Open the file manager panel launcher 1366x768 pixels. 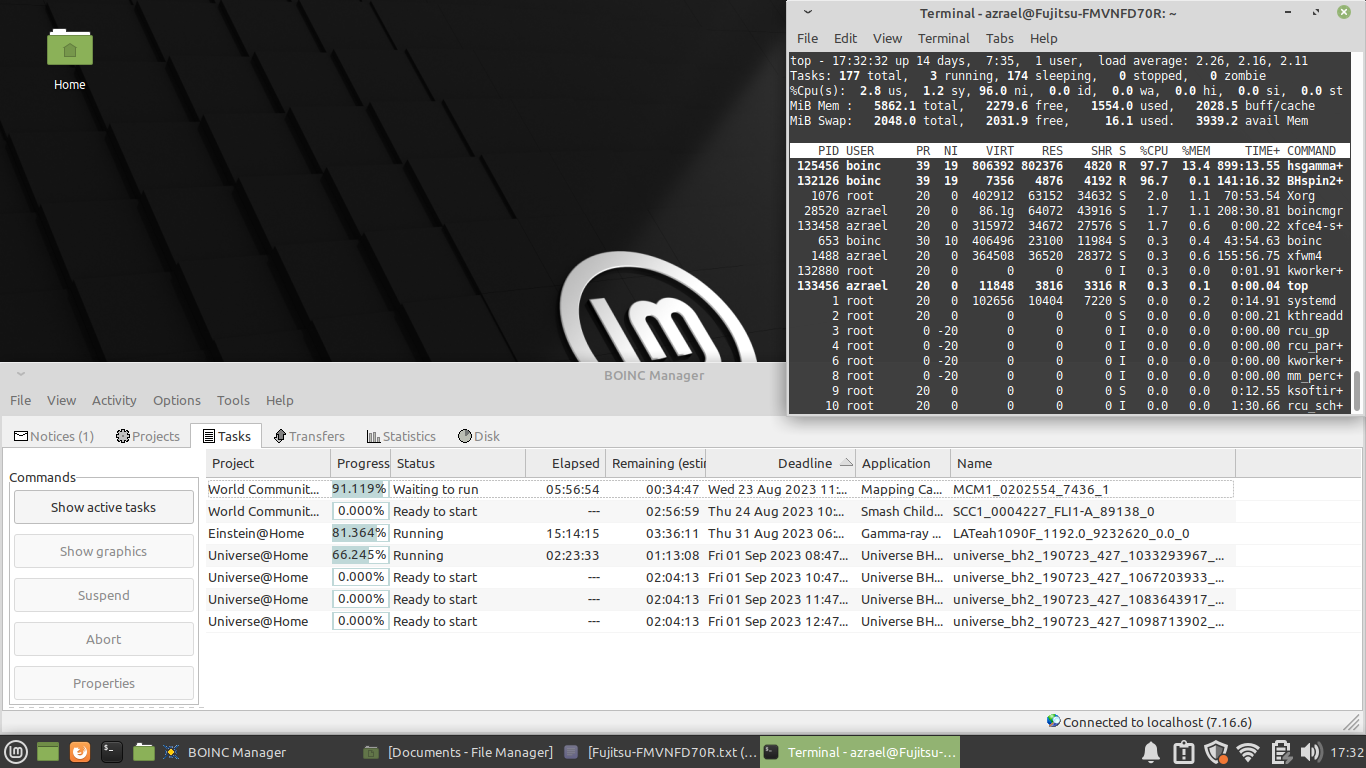pyautogui.click(x=144, y=752)
